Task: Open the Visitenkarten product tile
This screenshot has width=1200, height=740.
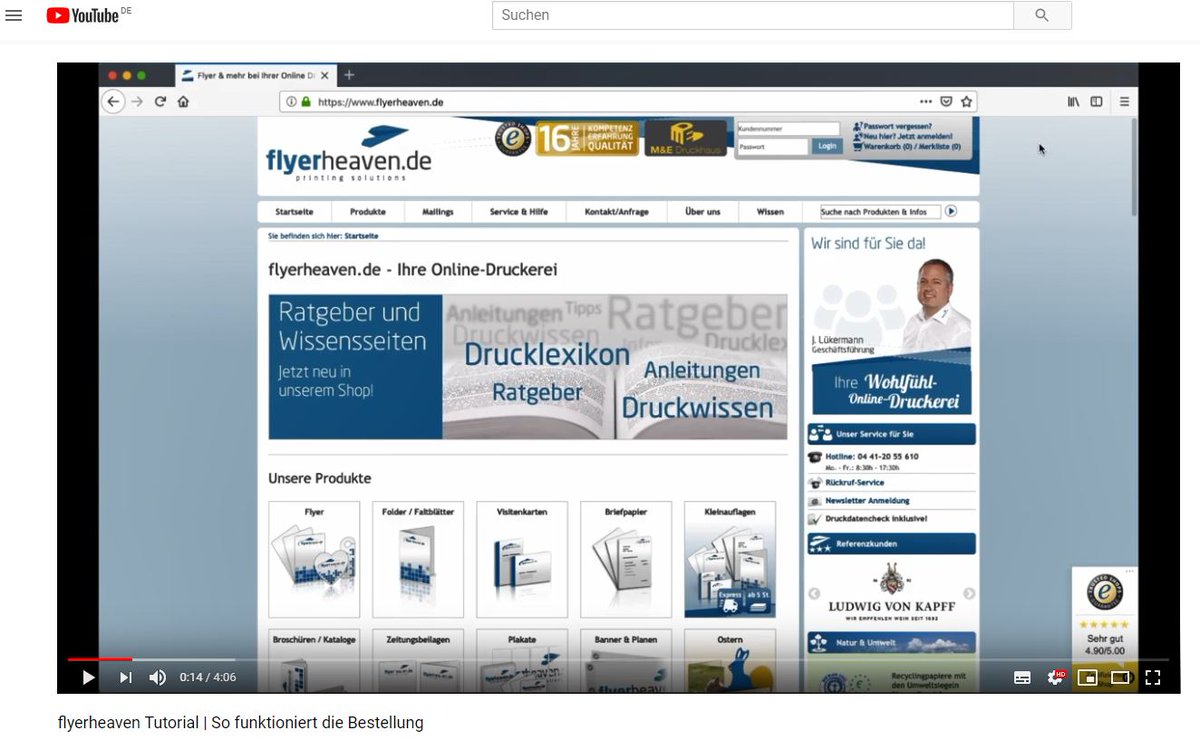Action: pos(522,560)
